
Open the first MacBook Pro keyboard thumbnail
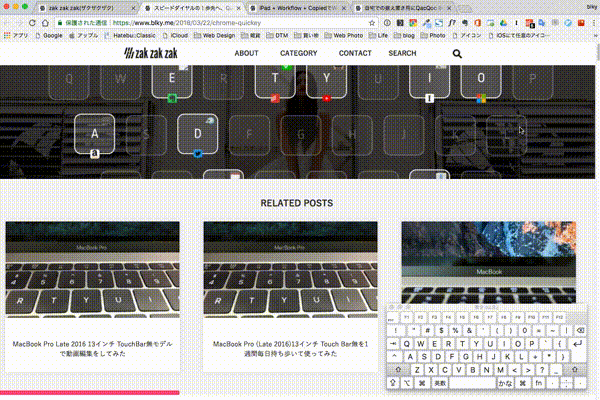click(x=92, y=270)
